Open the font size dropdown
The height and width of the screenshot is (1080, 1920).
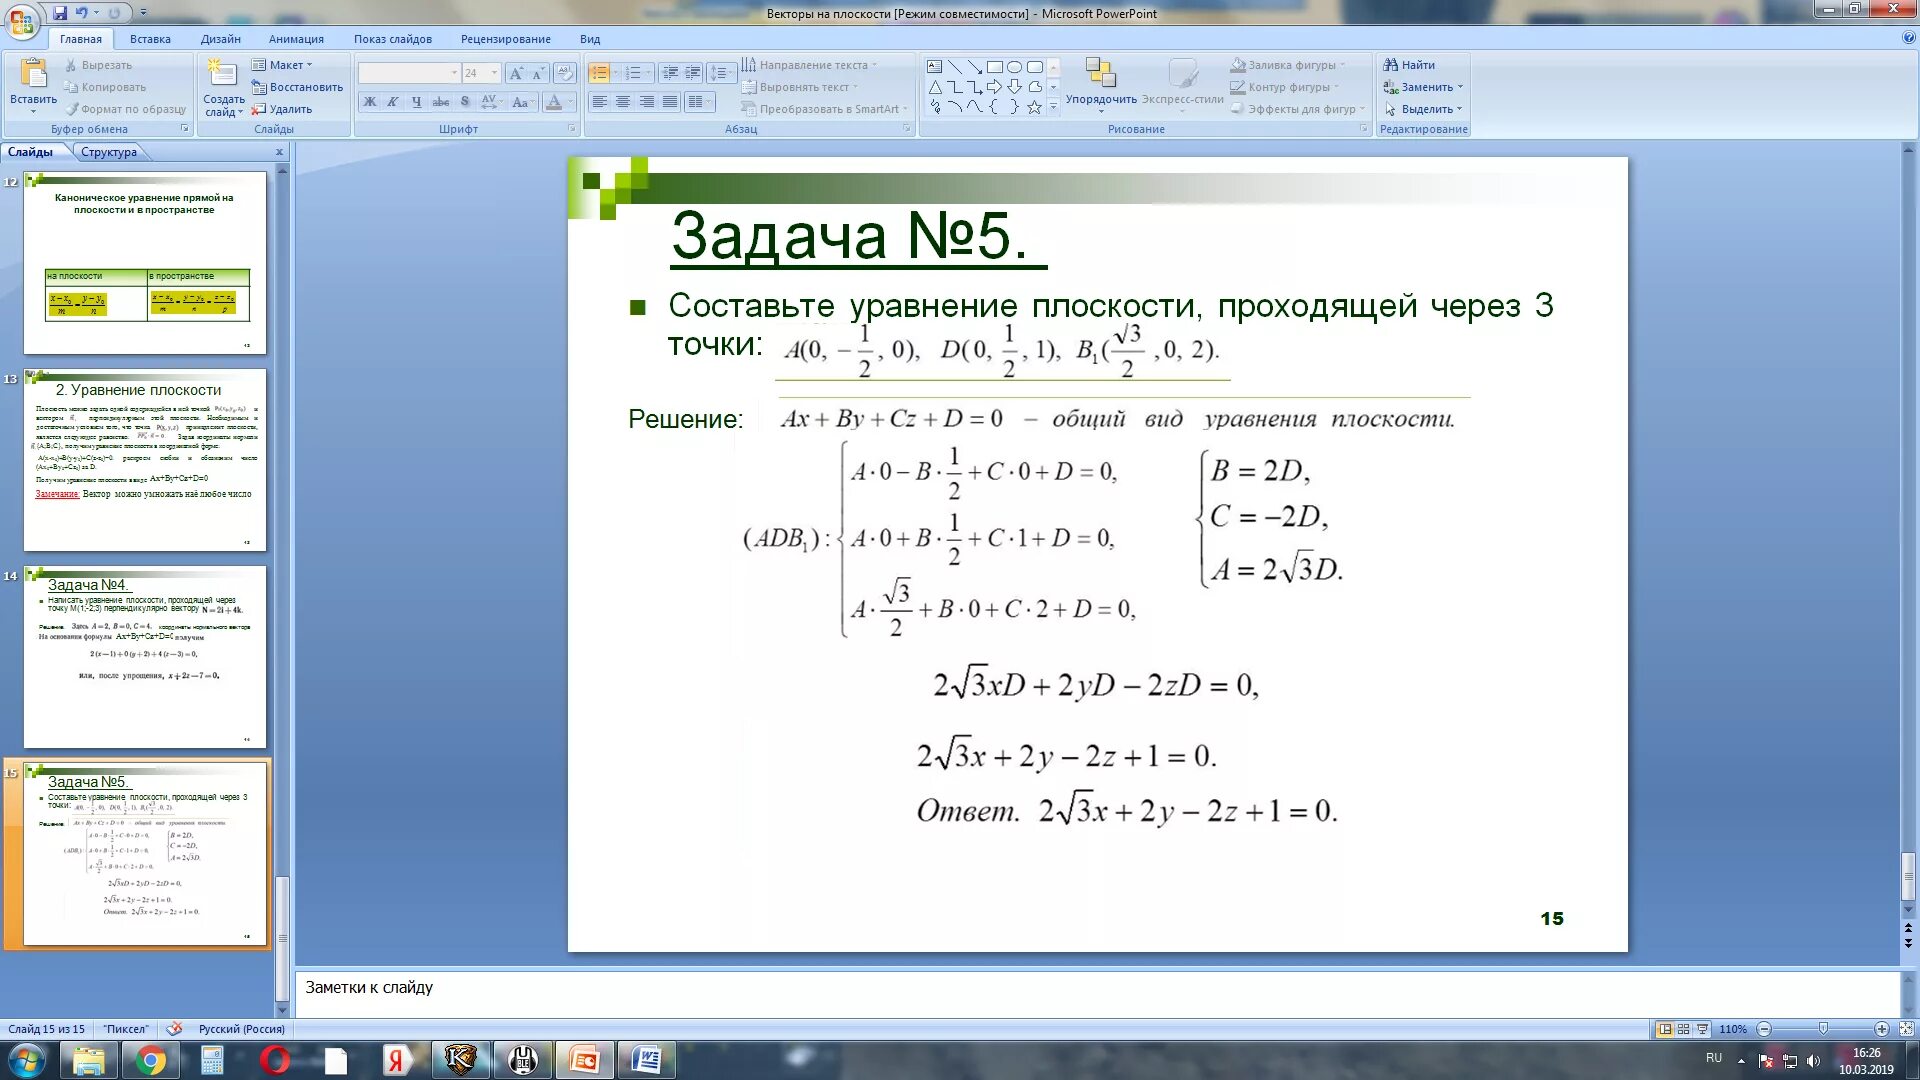coord(494,74)
